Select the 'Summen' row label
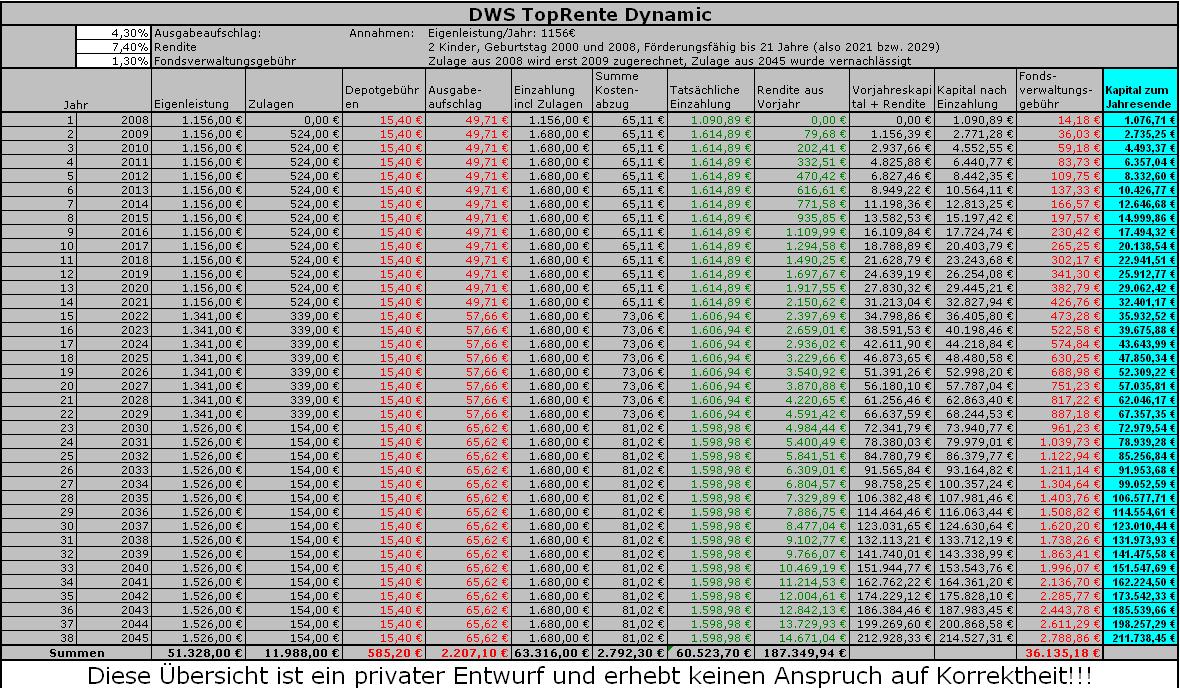The width and height of the screenshot is (1180, 688). coord(77,653)
